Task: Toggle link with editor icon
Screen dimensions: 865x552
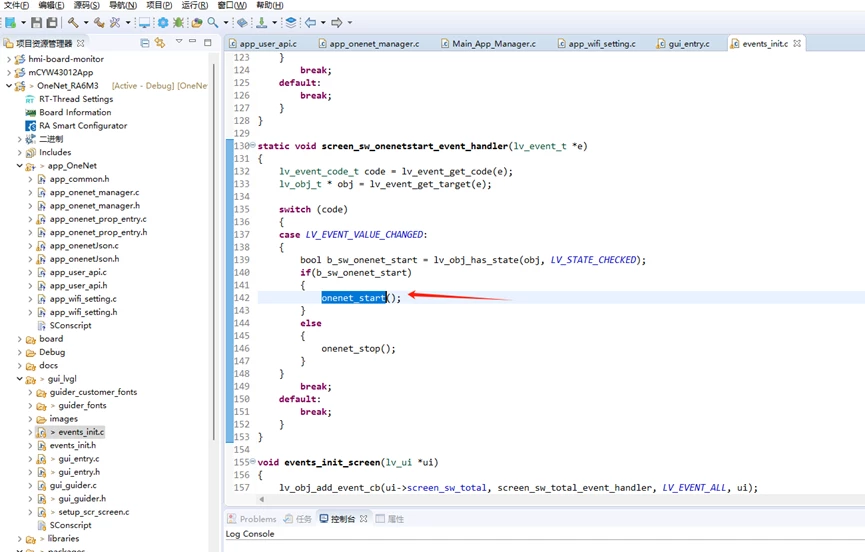Action: [x=160, y=42]
